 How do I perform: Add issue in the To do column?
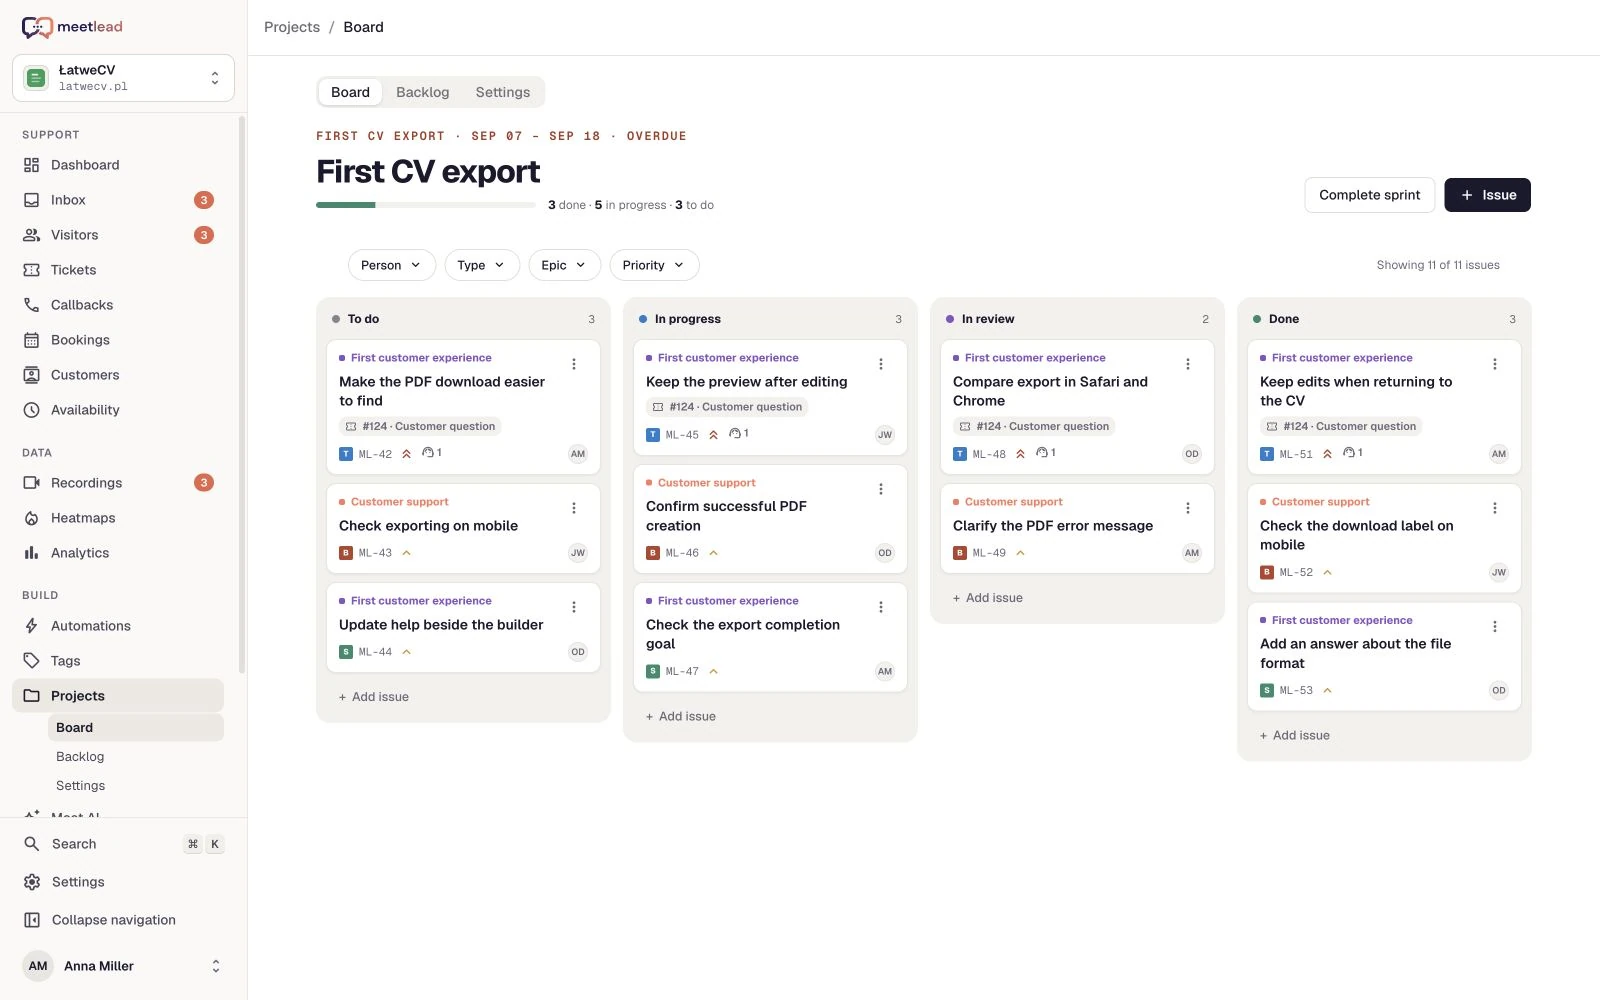point(374,697)
